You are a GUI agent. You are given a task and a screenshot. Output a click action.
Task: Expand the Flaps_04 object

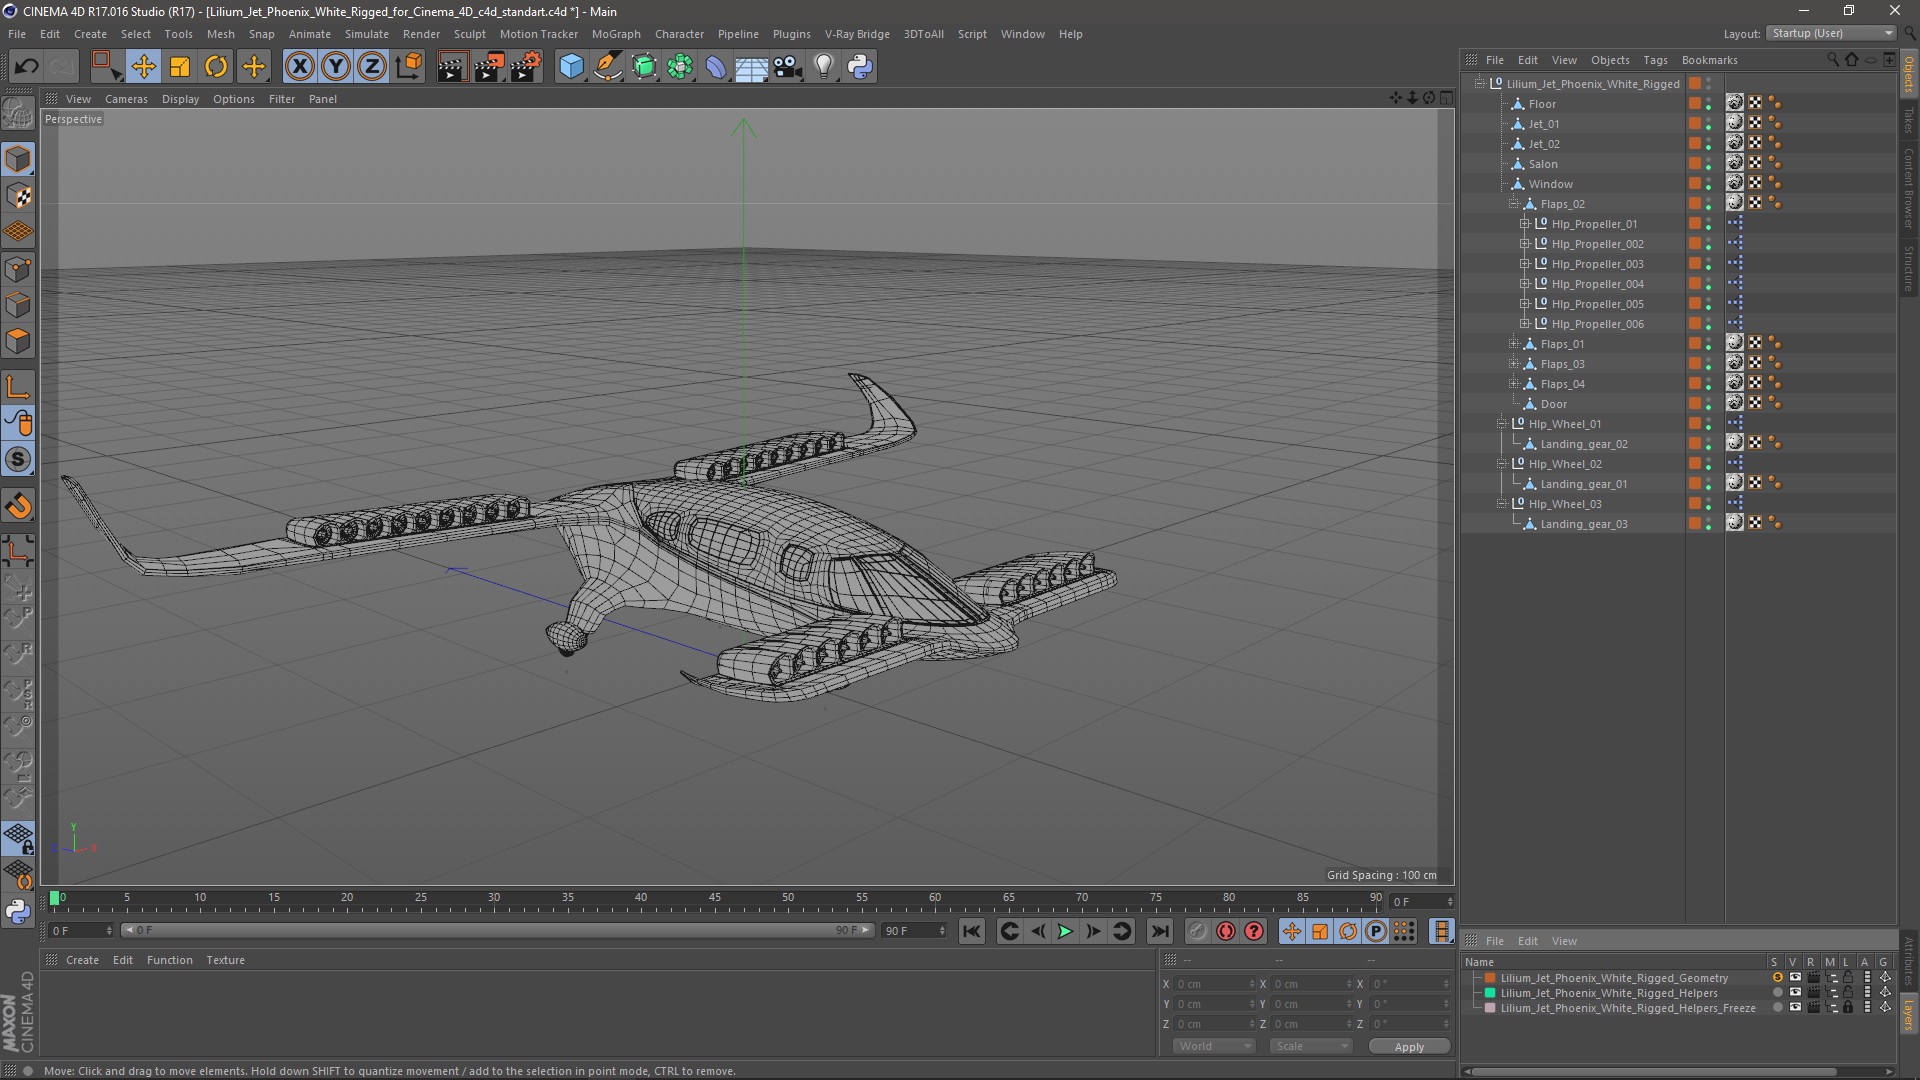pyautogui.click(x=1514, y=384)
